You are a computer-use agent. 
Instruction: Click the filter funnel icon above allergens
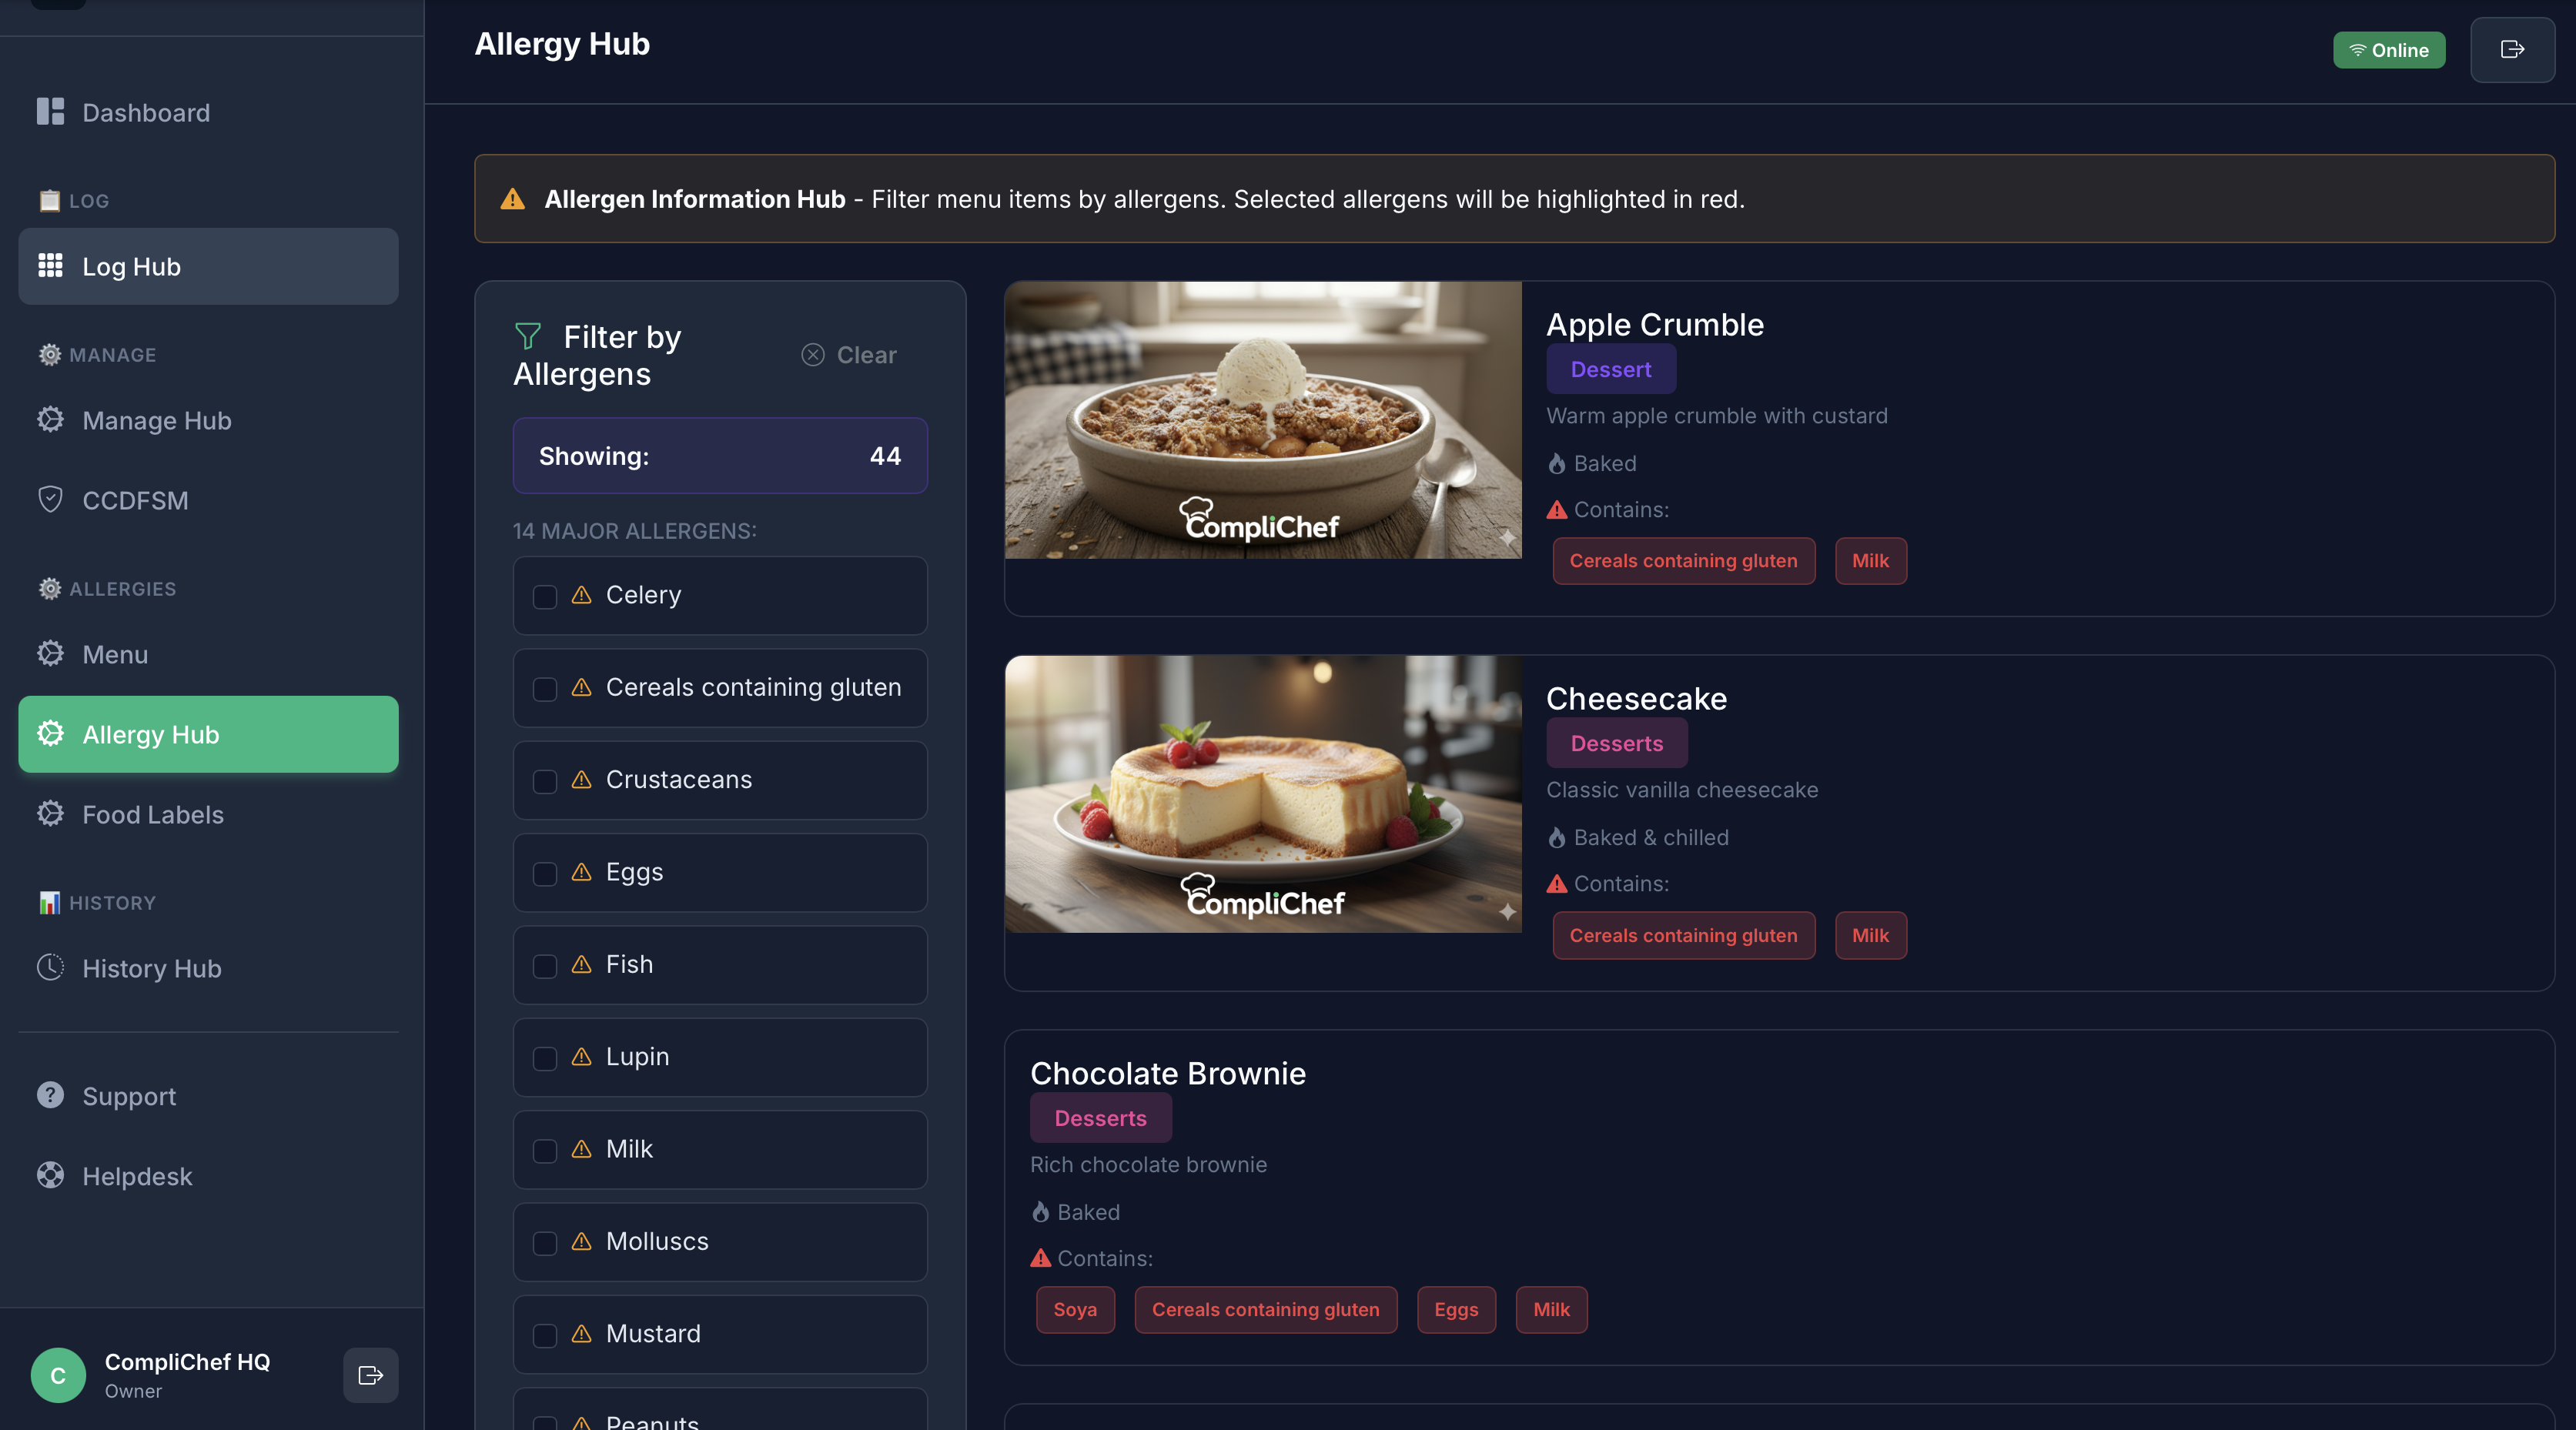pos(528,337)
